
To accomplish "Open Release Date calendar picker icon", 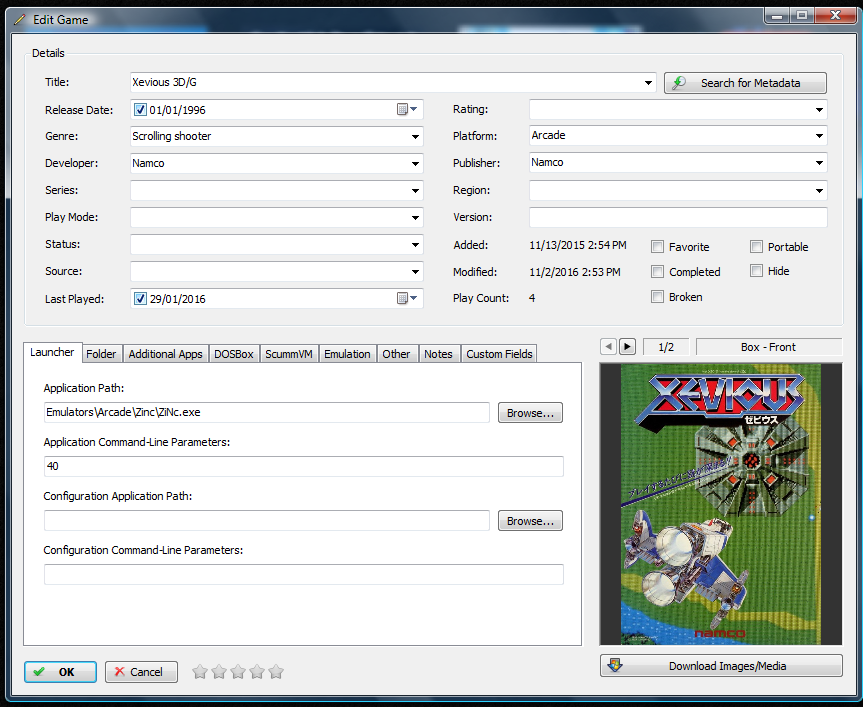I will pyautogui.click(x=407, y=109).
